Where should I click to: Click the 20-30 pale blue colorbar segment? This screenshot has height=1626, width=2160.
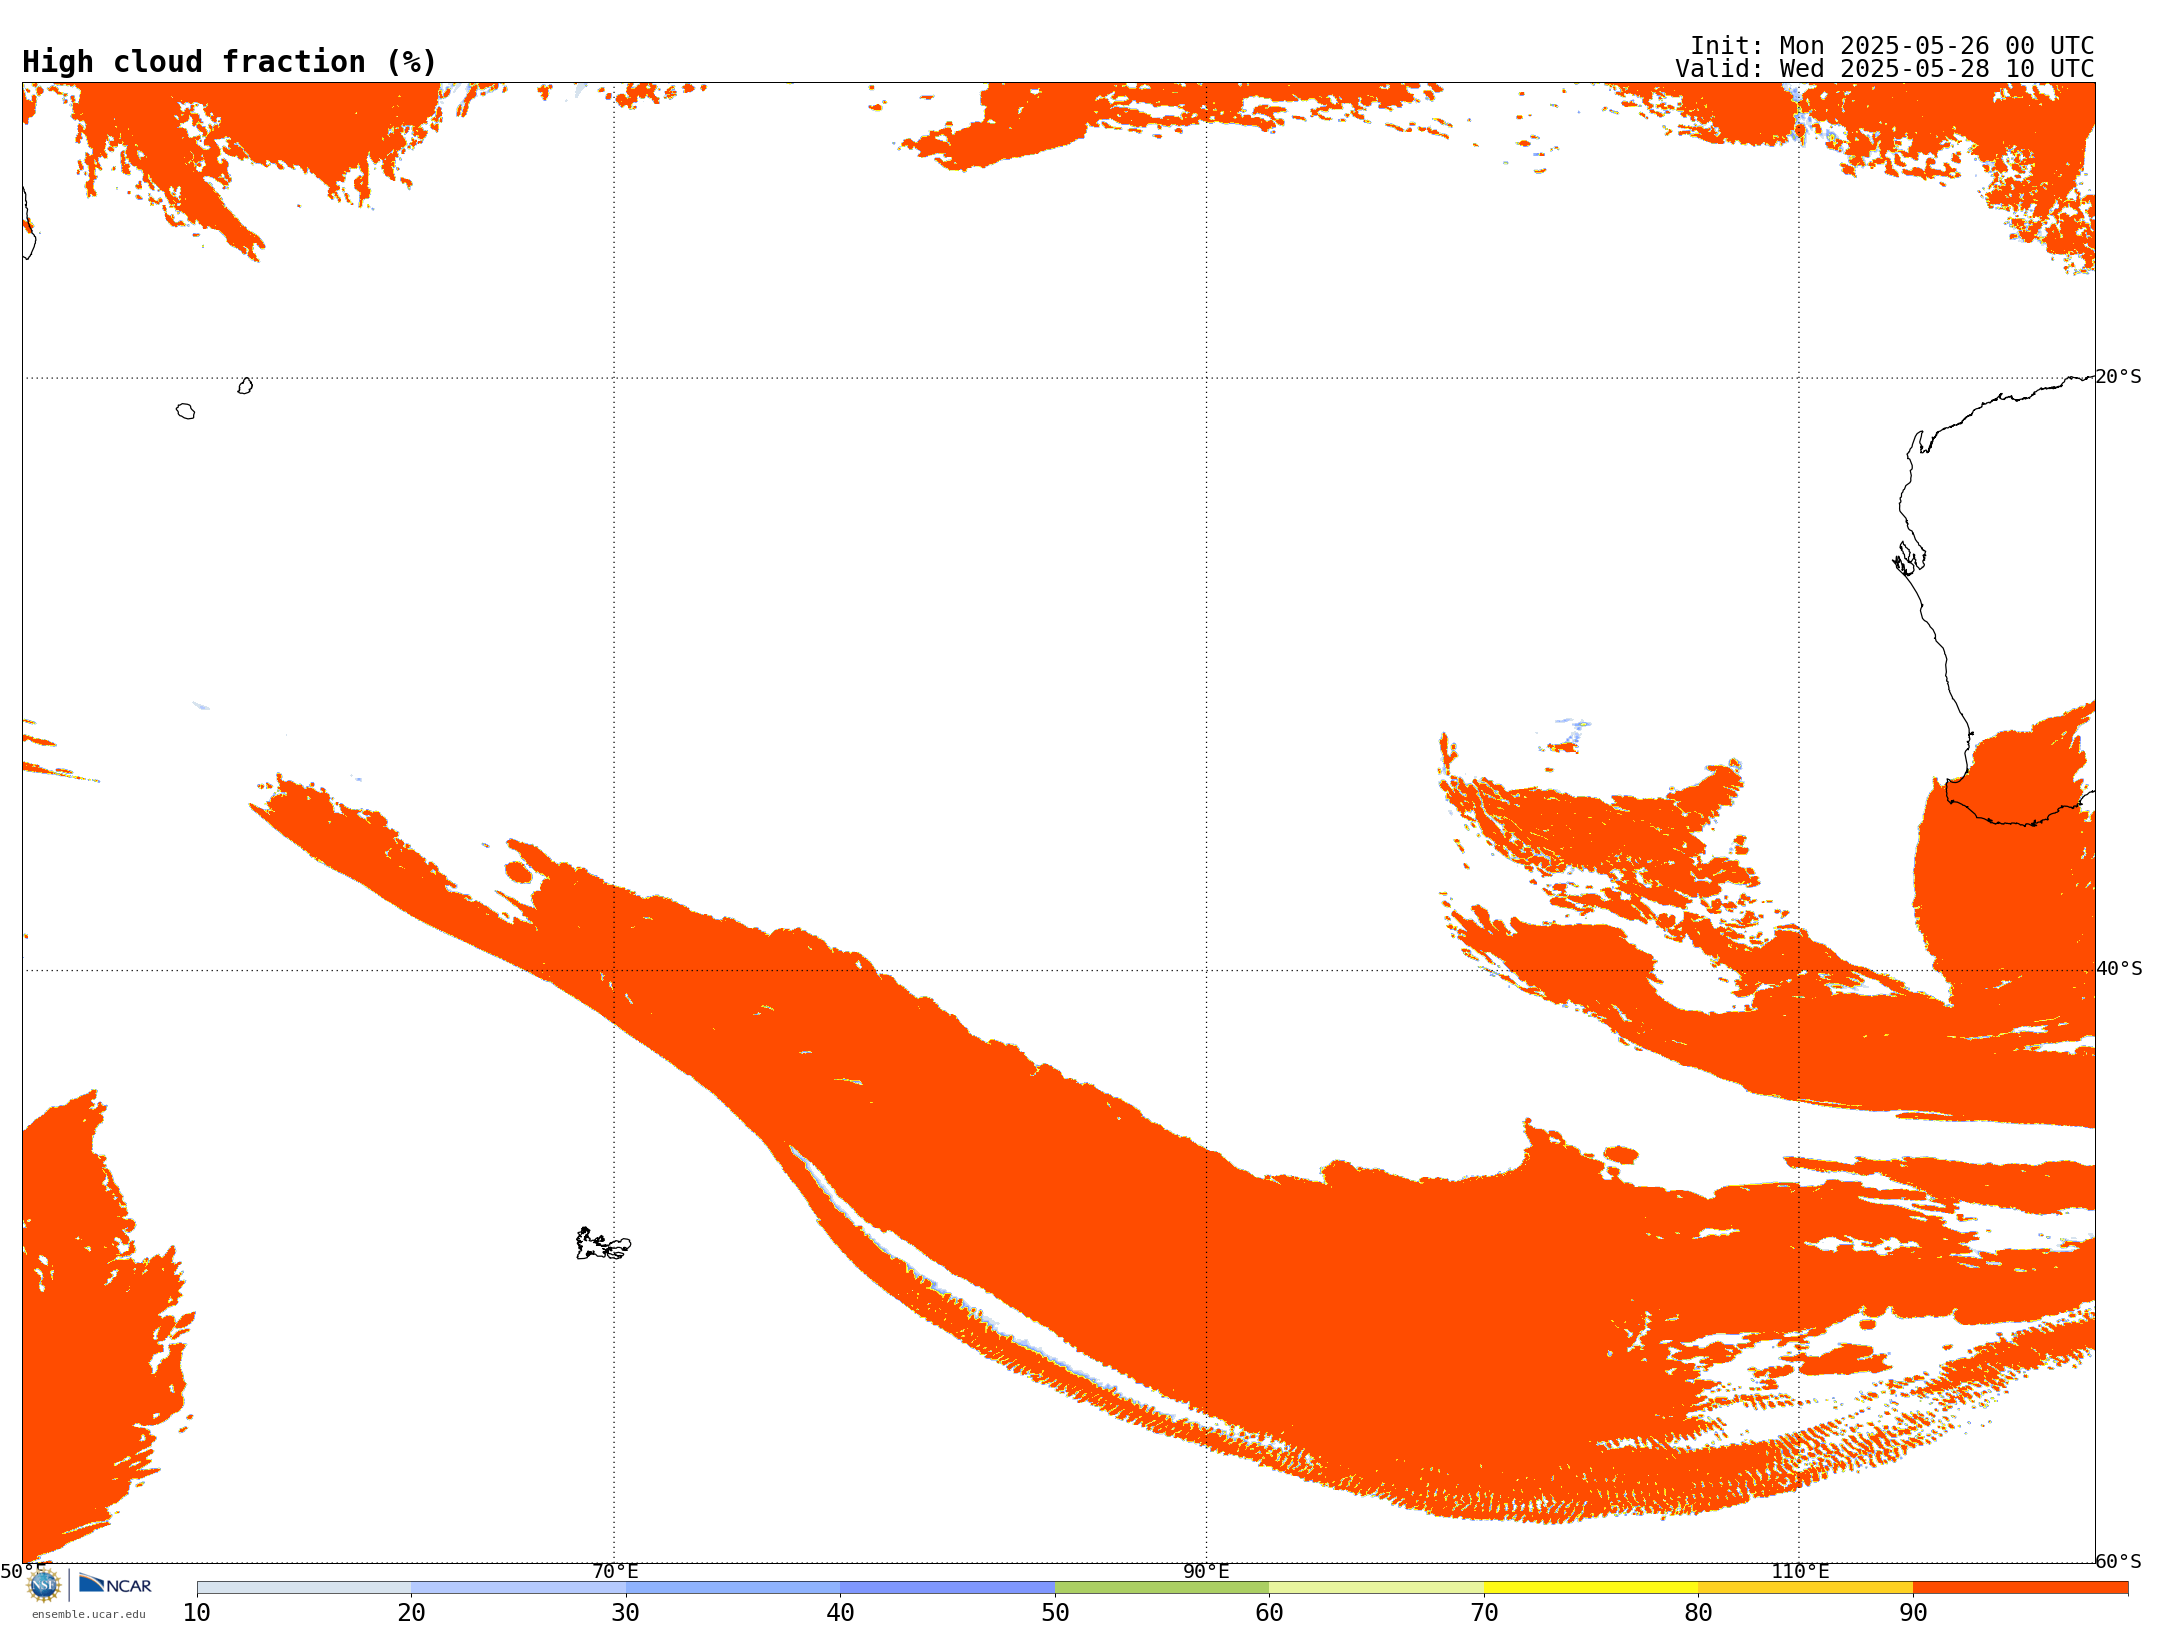point(518,1587)
